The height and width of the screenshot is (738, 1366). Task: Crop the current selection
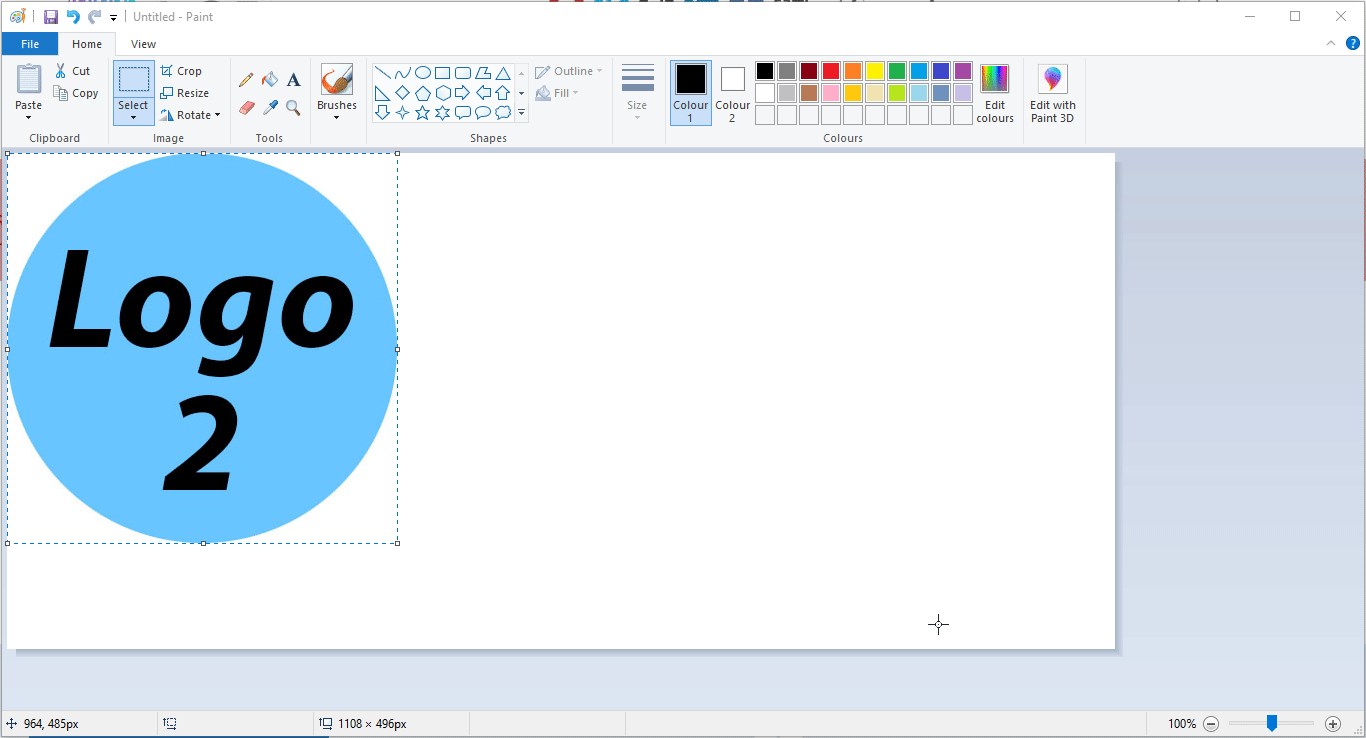pyautogui.click(x=181, y=71)
